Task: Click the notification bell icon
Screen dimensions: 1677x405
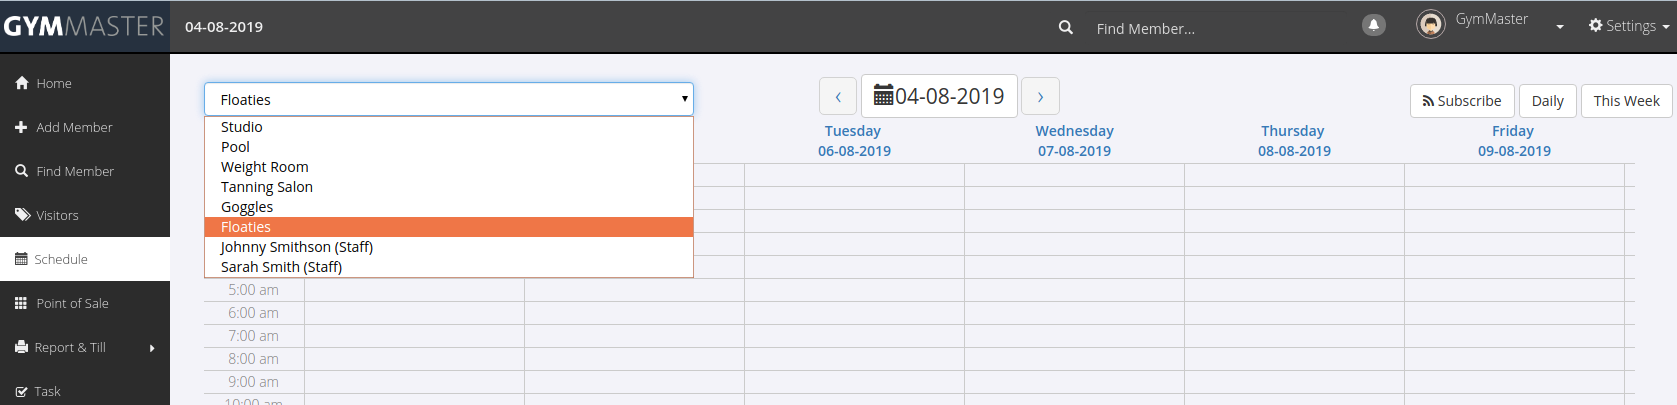Action: click(1374, 25)
